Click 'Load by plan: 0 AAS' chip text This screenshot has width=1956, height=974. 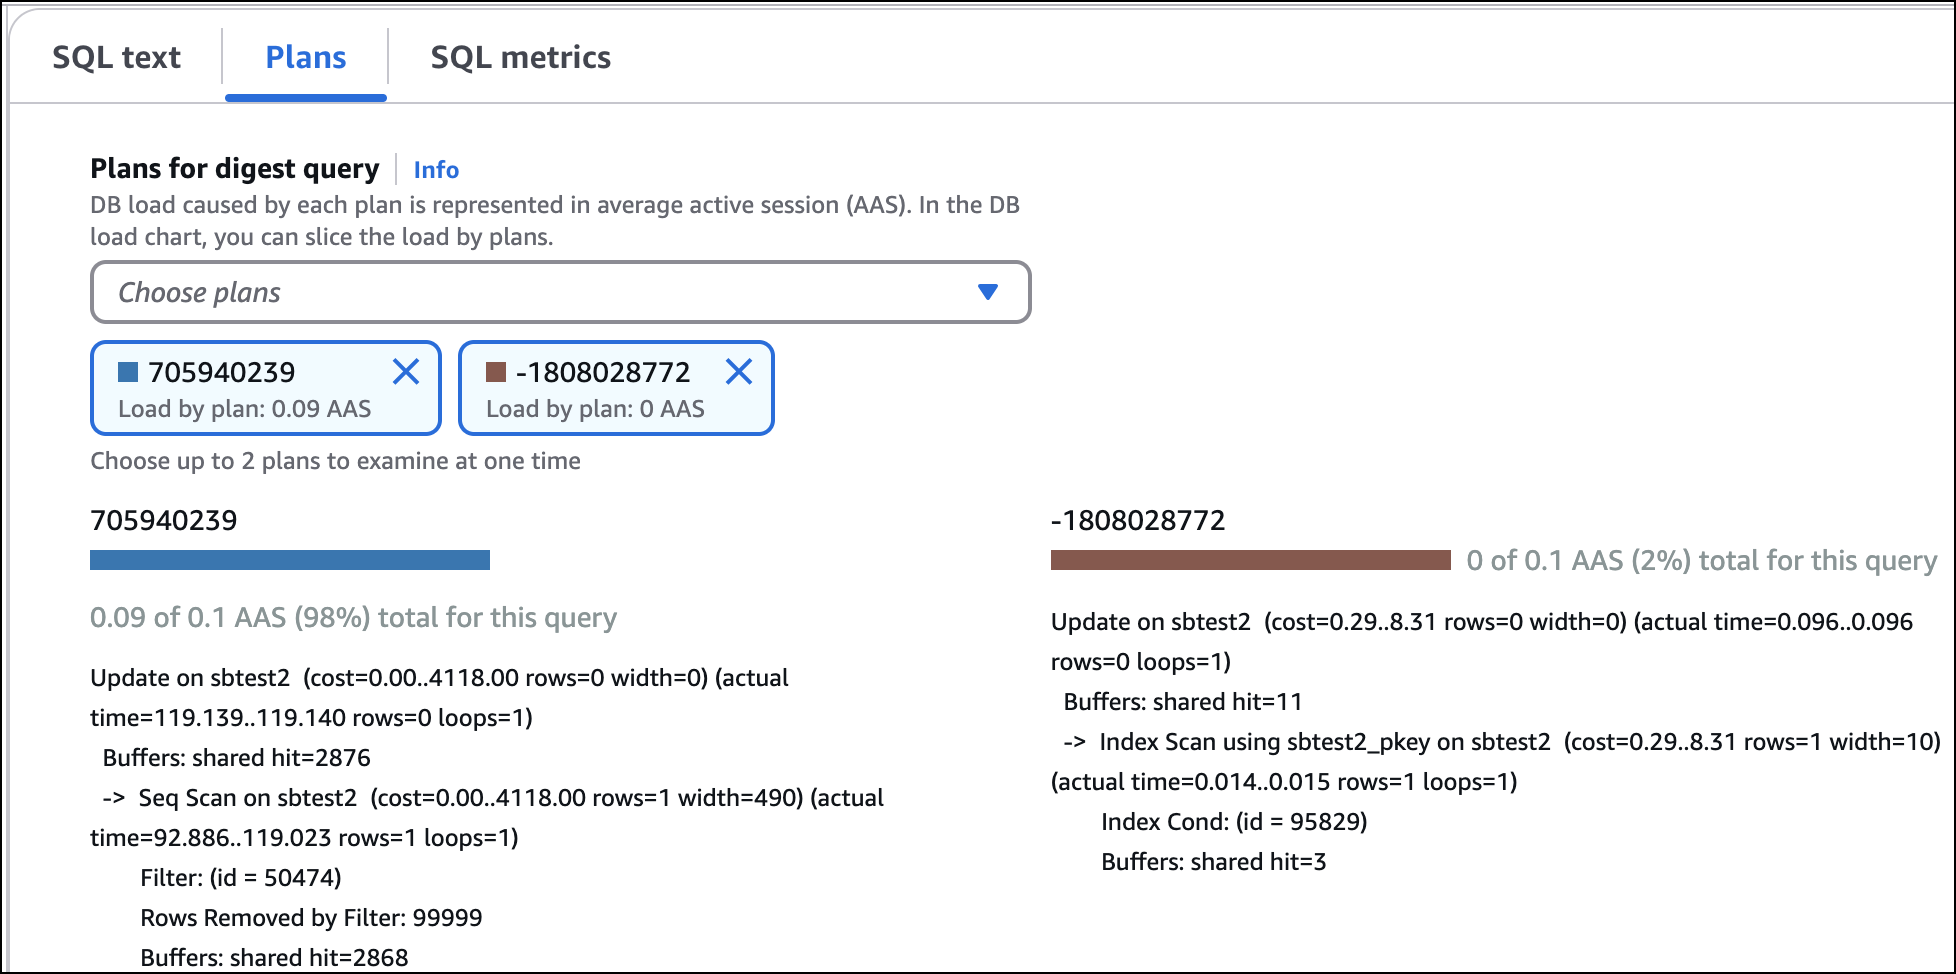595,409
